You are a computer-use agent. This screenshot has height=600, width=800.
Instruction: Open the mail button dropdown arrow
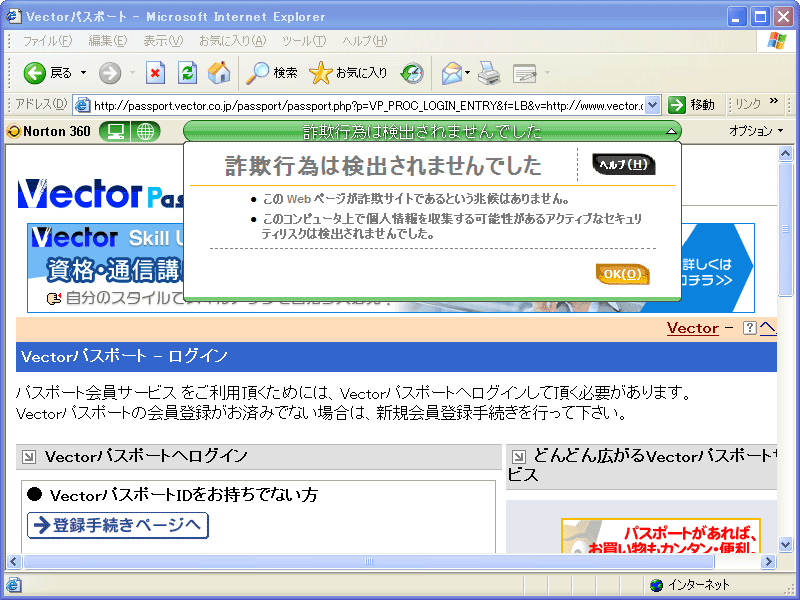(467, 73)
